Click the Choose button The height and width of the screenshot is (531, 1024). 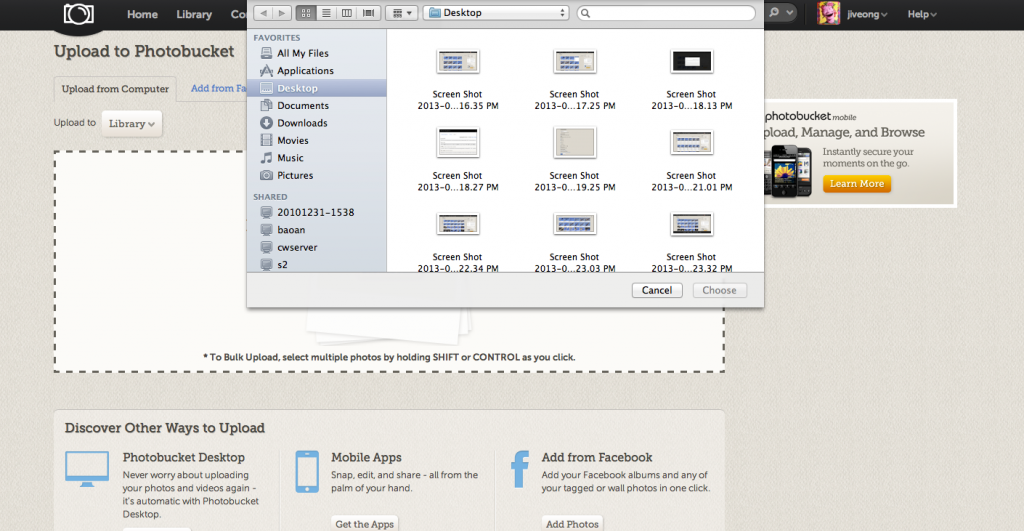click(x=719, y=291)
